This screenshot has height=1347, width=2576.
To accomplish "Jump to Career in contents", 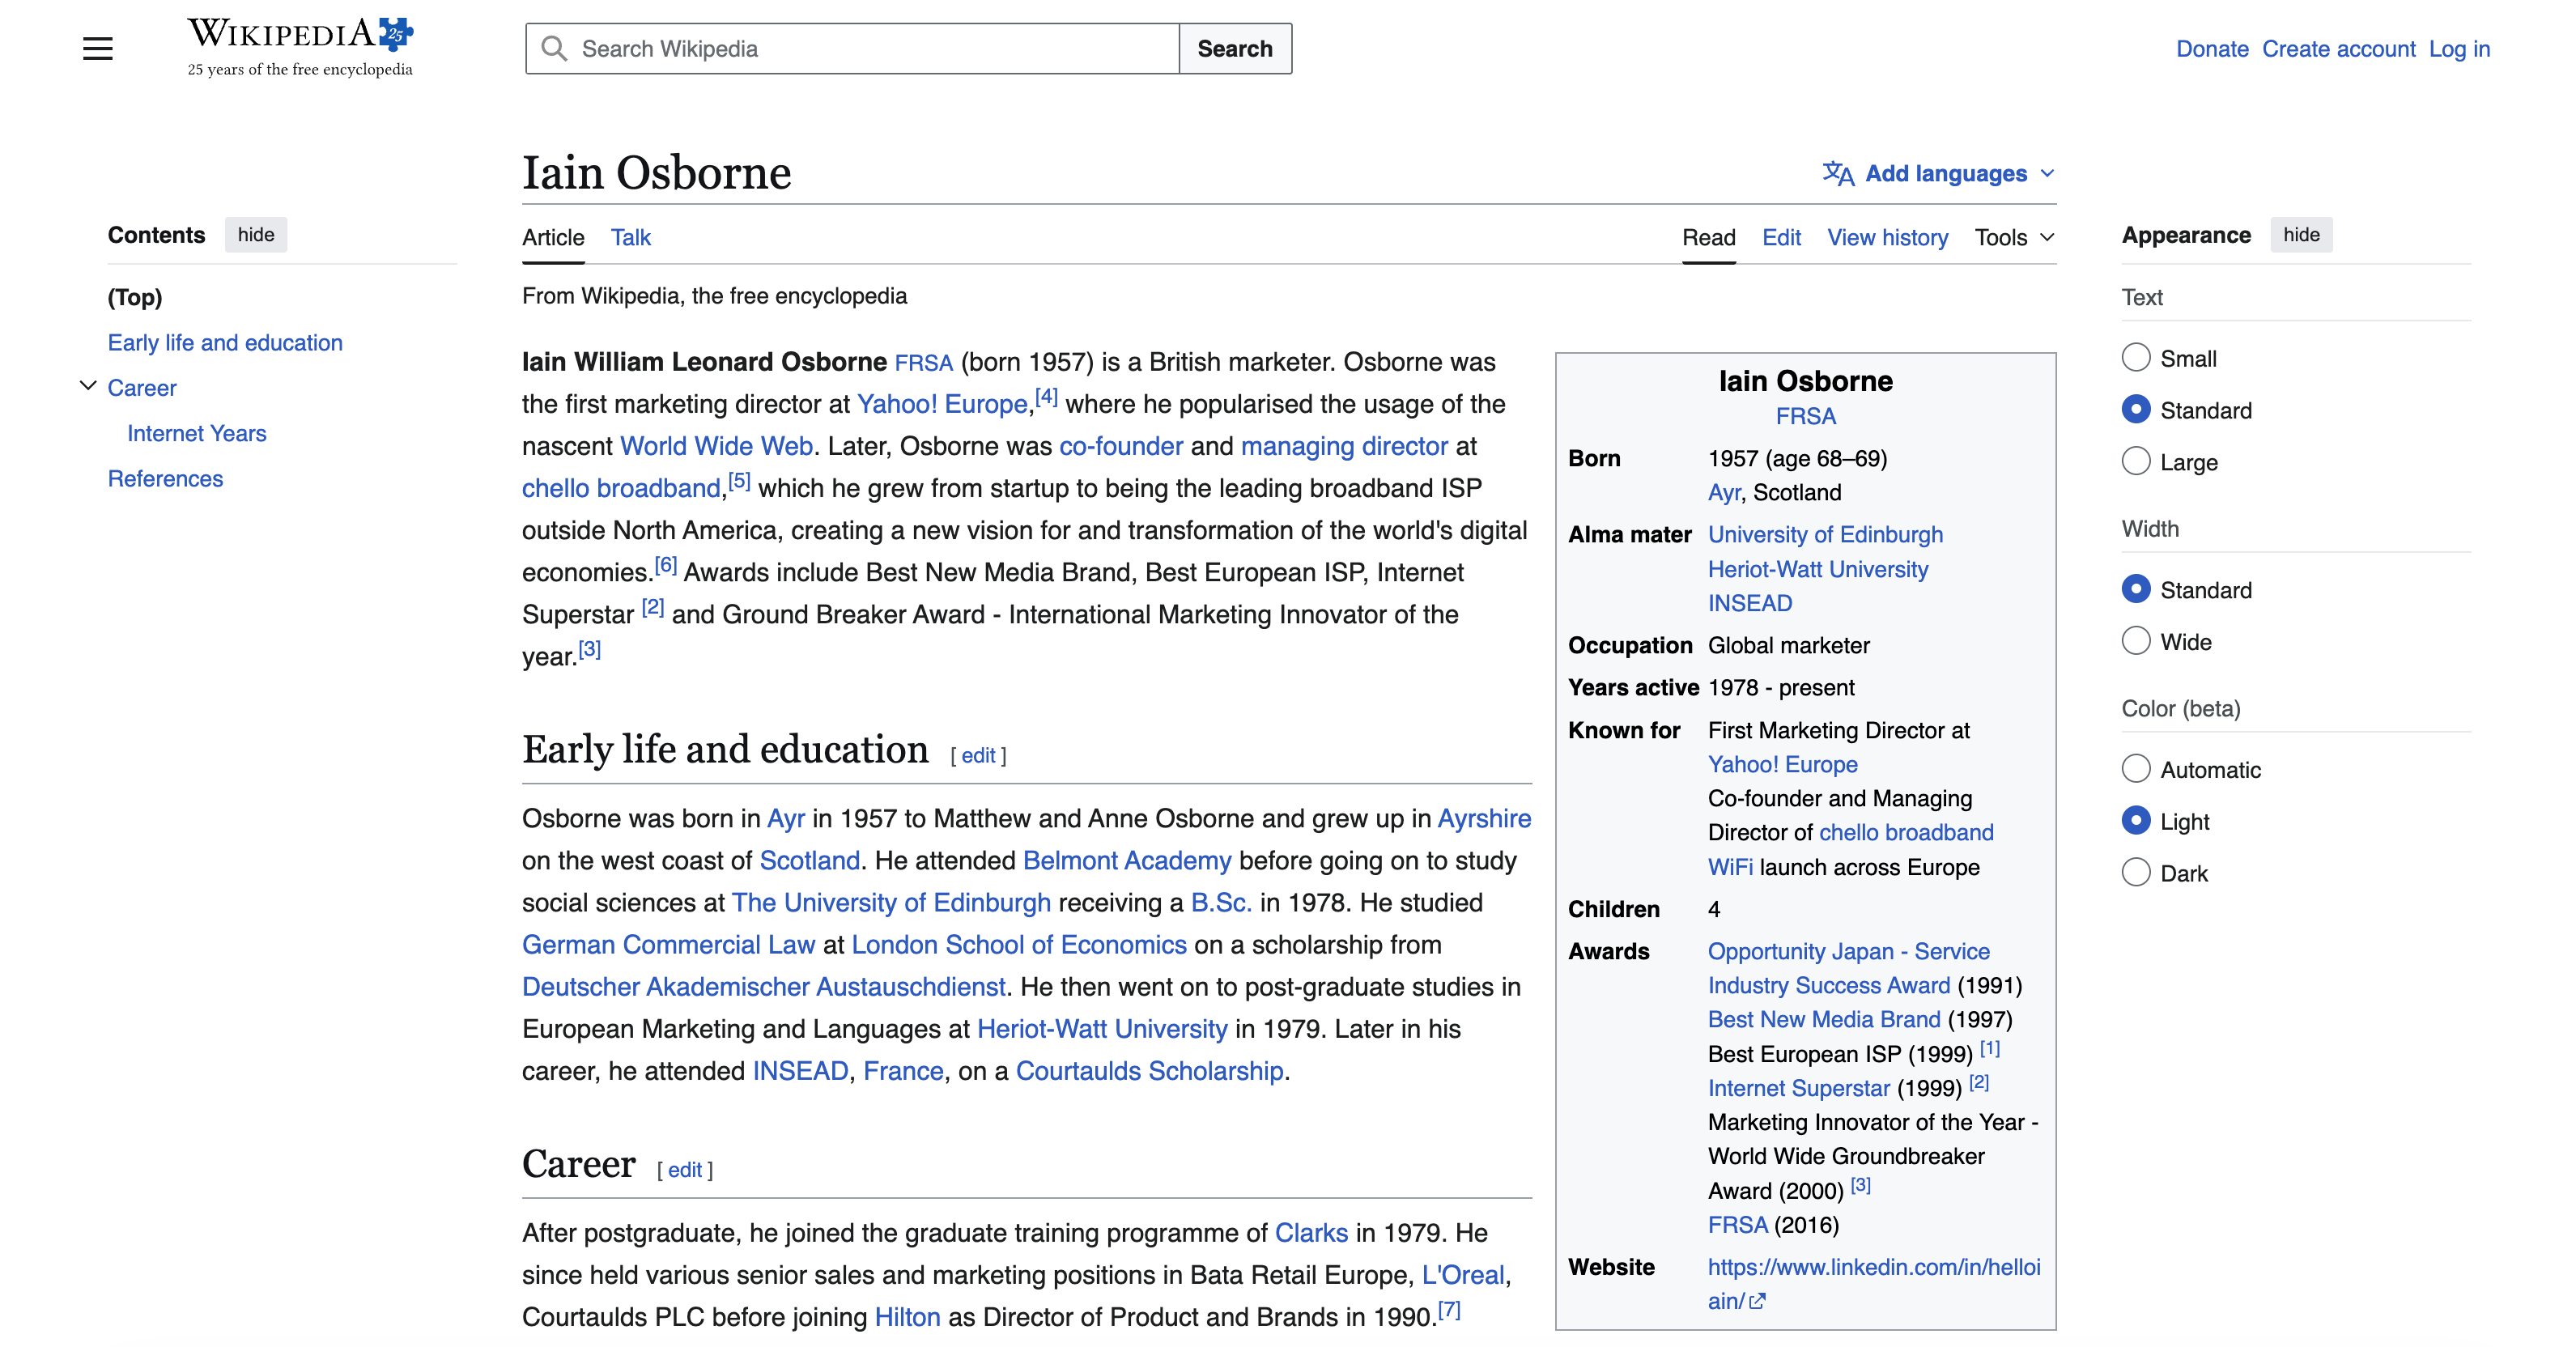I will pyautogui.click(x=142, y=388).
